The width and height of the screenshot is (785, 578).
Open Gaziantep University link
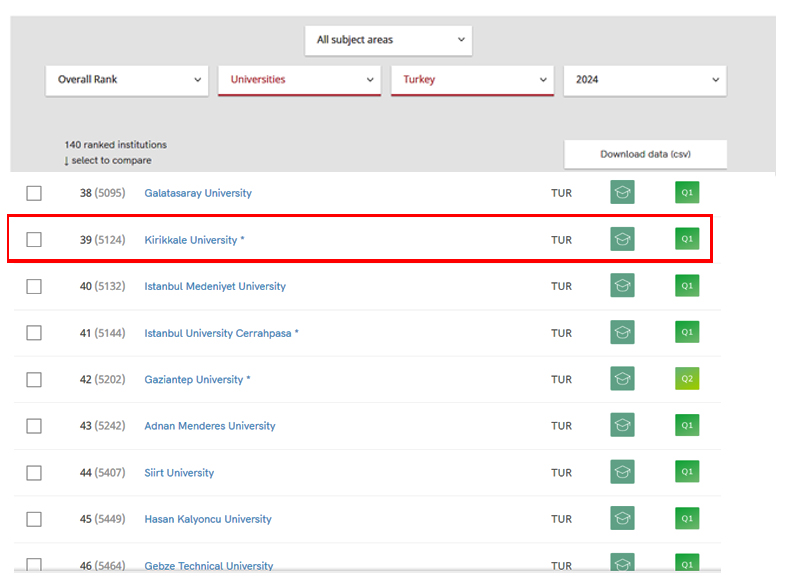click(x=194, y=380)
